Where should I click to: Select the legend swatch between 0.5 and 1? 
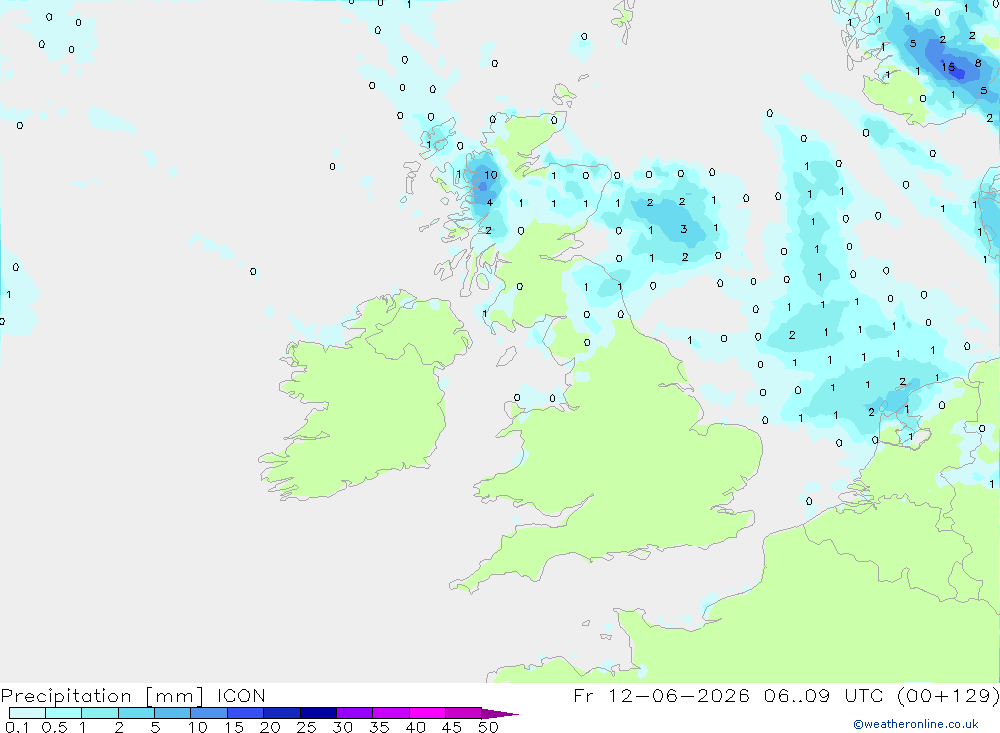(64, 713)
